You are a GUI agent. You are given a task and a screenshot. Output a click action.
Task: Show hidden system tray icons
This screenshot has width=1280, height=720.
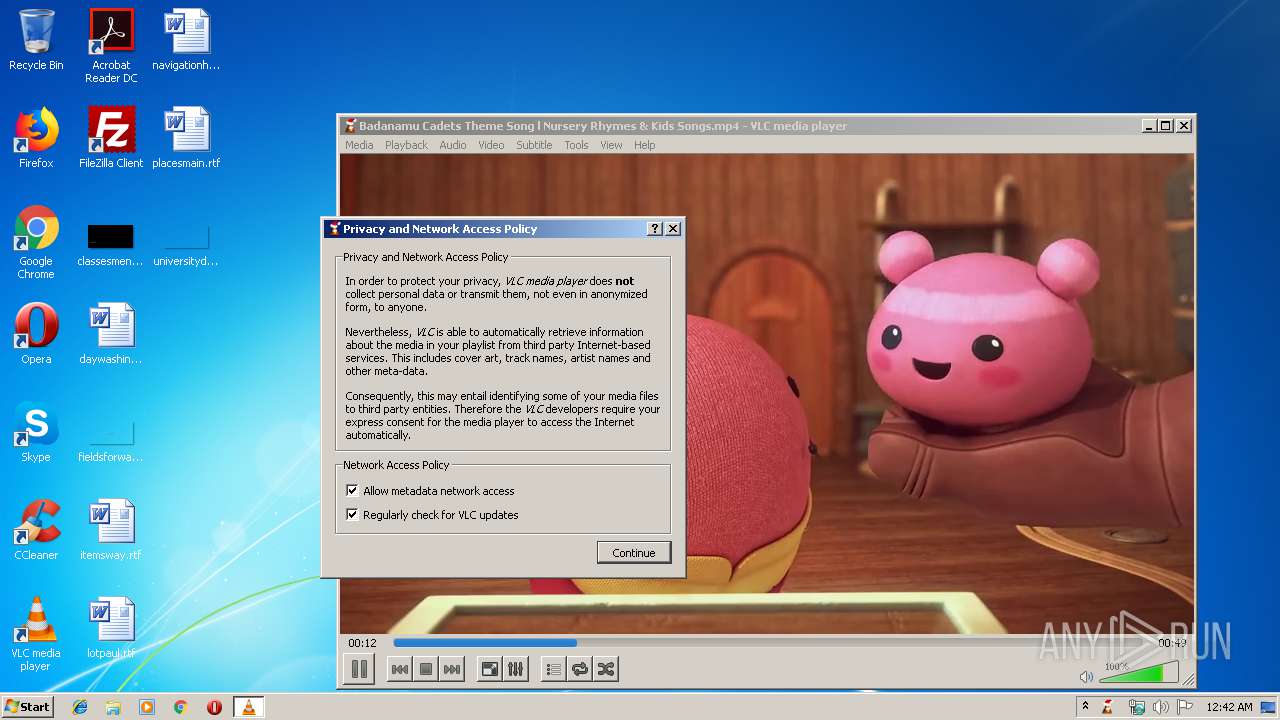pos(1085,707)
